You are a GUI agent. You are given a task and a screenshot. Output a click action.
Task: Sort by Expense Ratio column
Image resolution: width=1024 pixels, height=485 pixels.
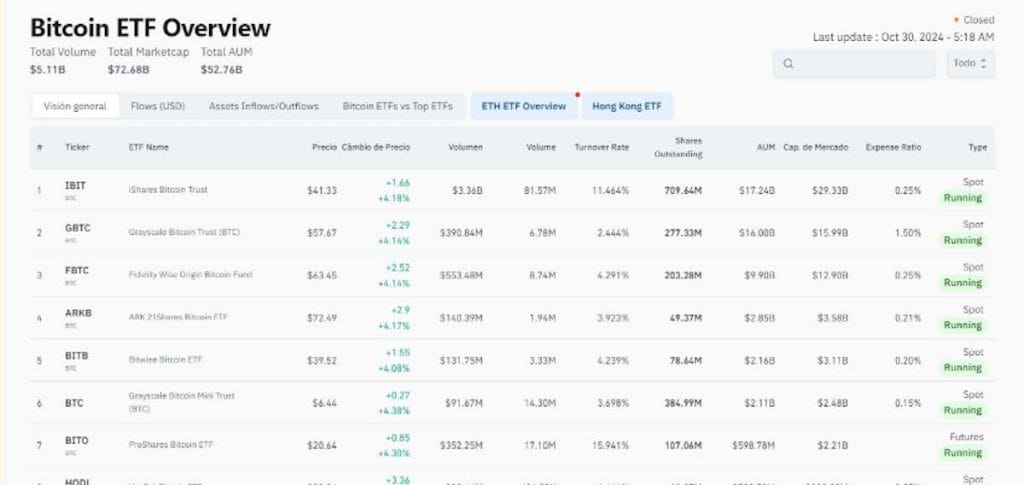(x=893, y=148)
